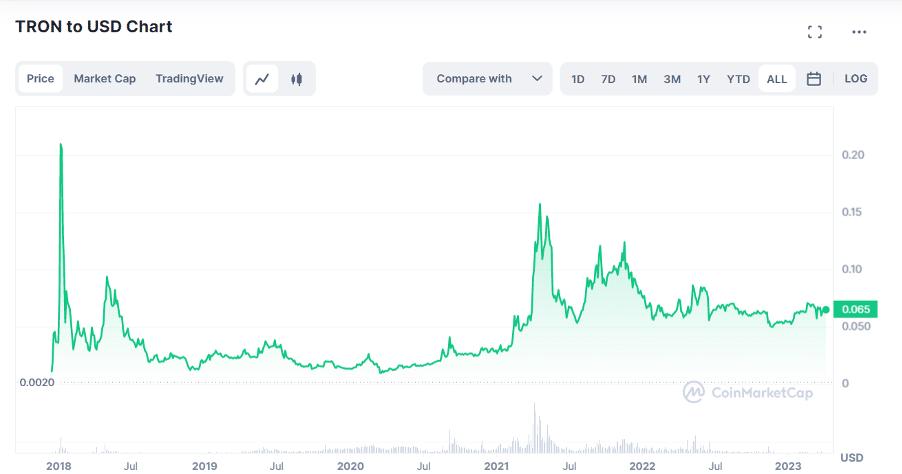
Task: Select the ALL time range
Action: [x=777, y=79]
